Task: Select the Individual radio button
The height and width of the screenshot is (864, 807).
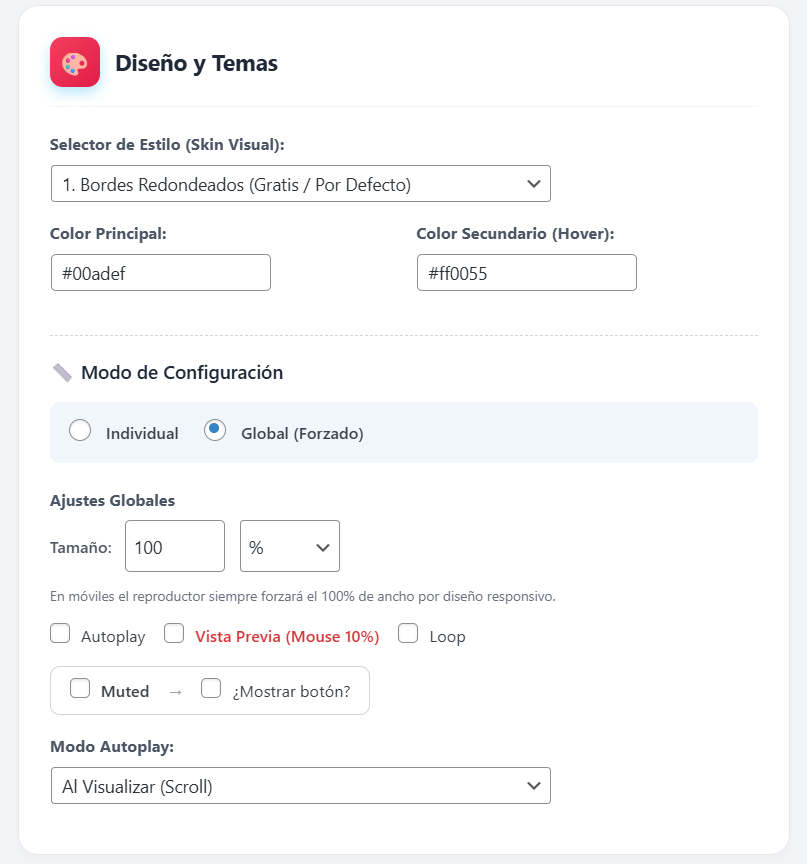Action: click(80, 431)
